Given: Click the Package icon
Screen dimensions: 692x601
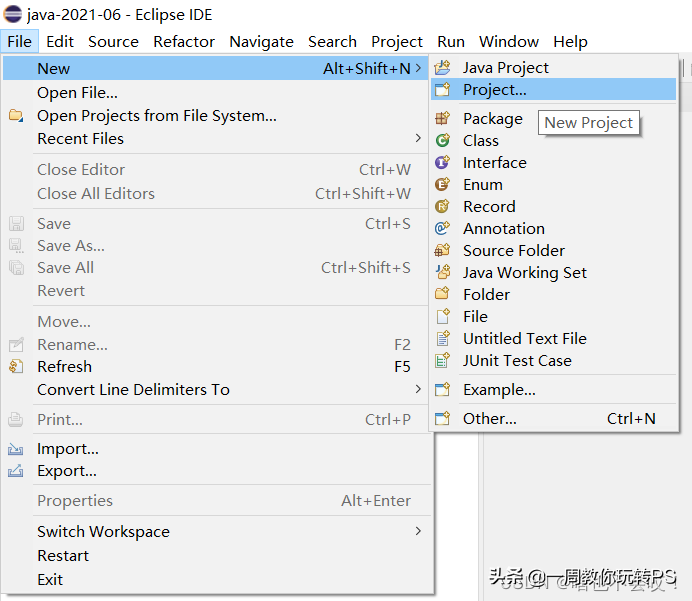Looking at the screenshot, I should point(442,118).
